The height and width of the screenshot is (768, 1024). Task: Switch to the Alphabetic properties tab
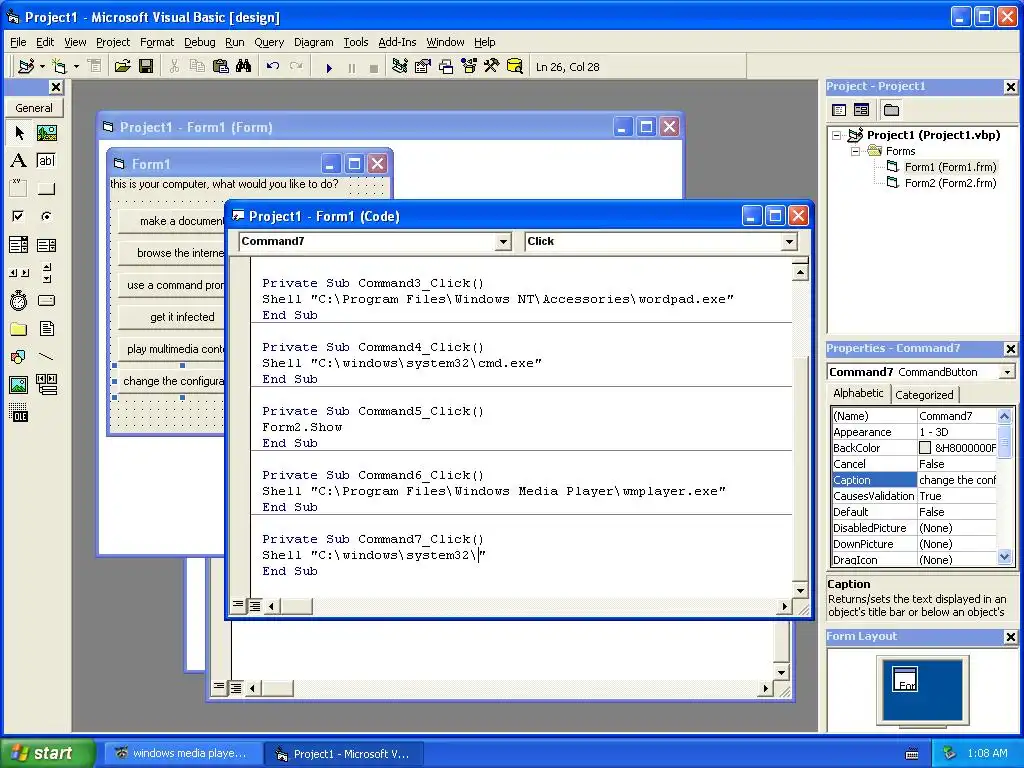[x=858, y=393]
